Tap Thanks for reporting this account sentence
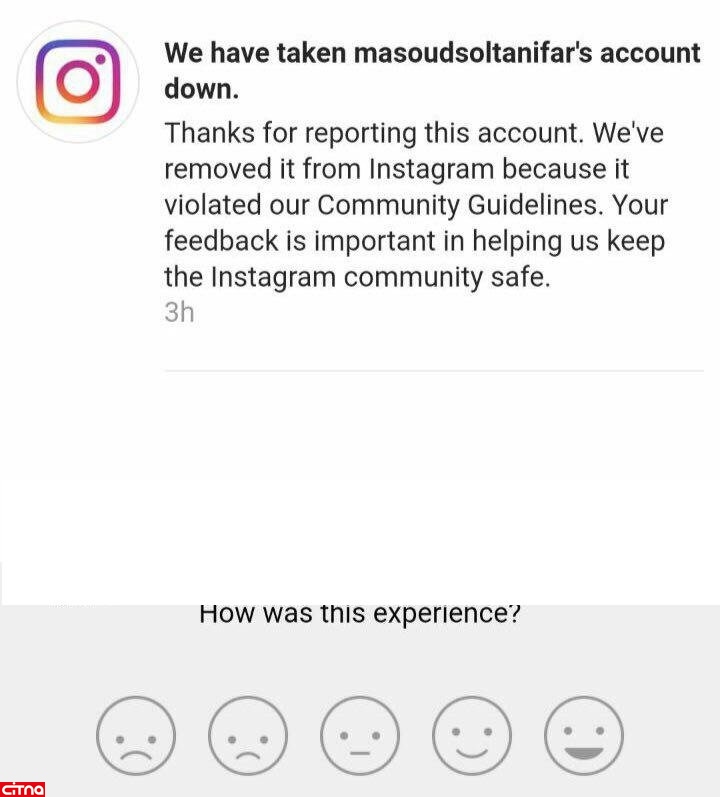The width and height of the screenshot is (720, 797). tap(374, 133)
